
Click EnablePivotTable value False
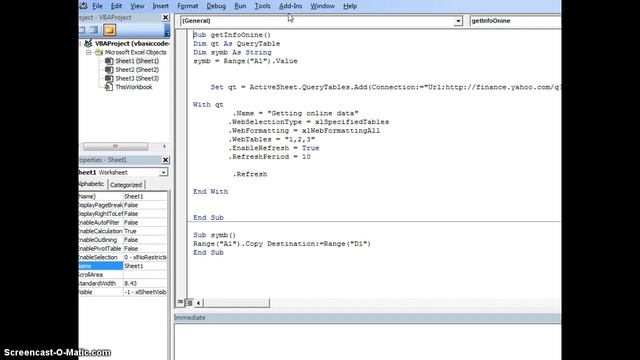click(145, 249)
